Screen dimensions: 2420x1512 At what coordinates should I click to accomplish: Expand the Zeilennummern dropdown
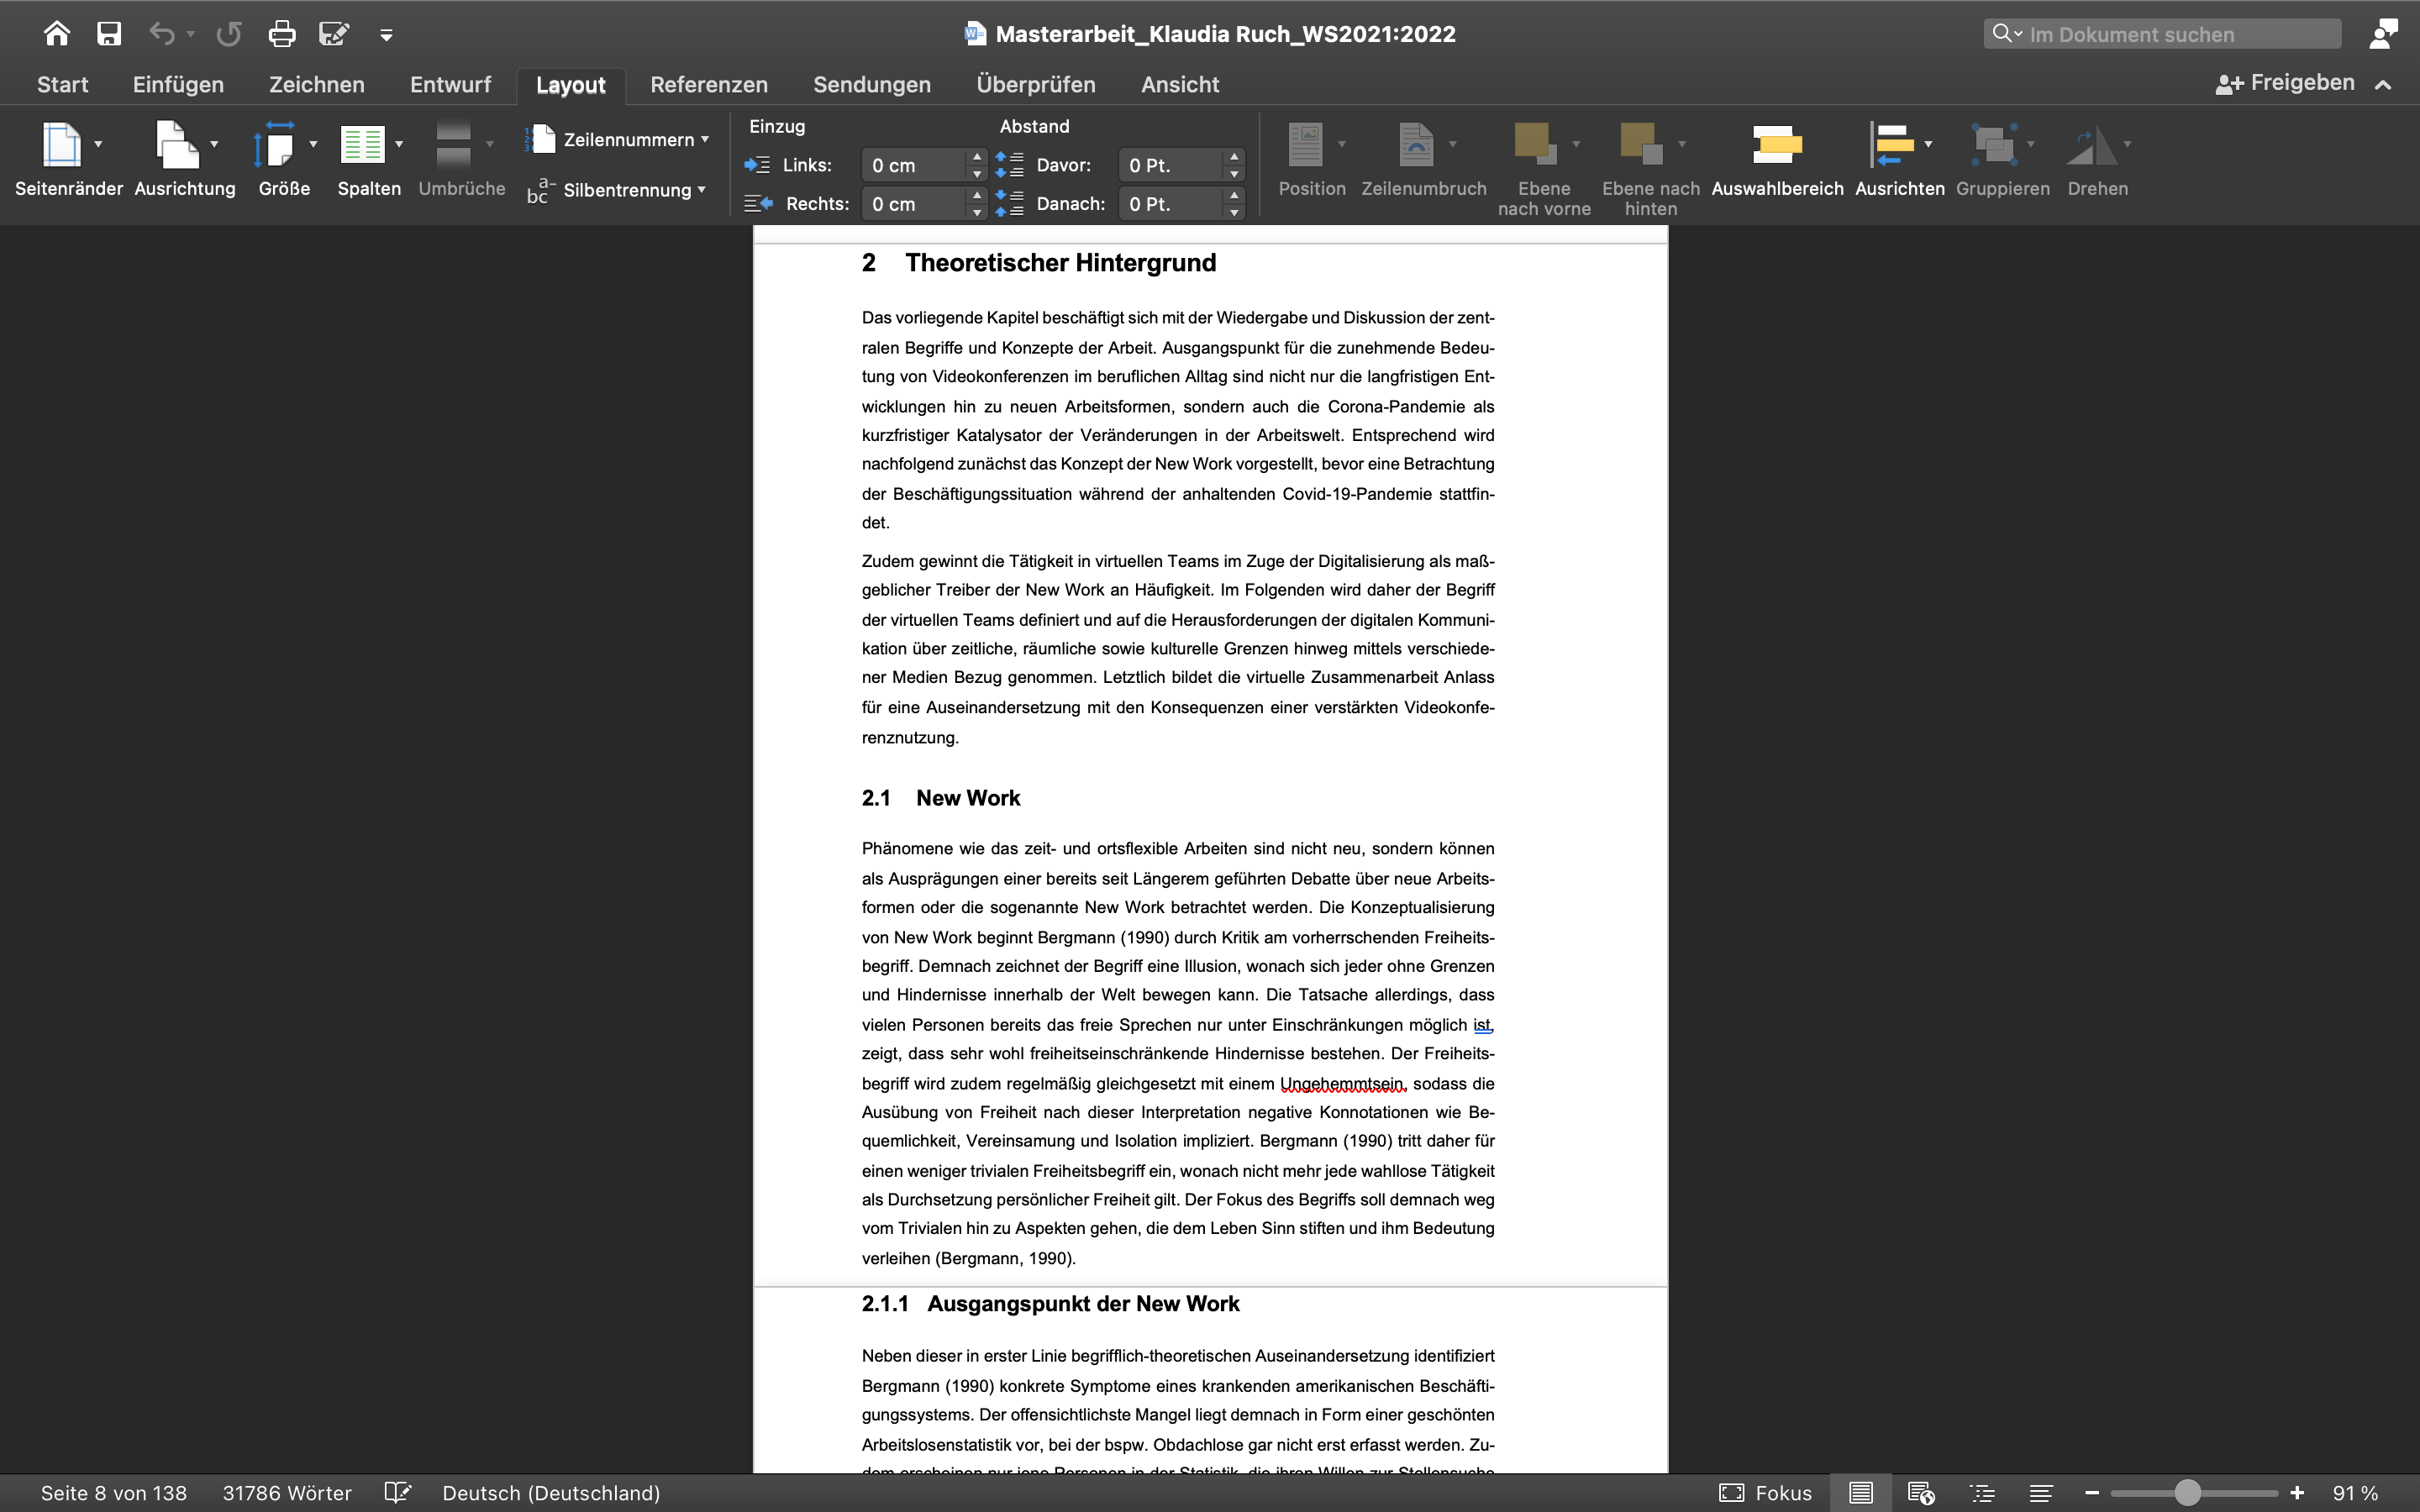click(x=635, y=140)
